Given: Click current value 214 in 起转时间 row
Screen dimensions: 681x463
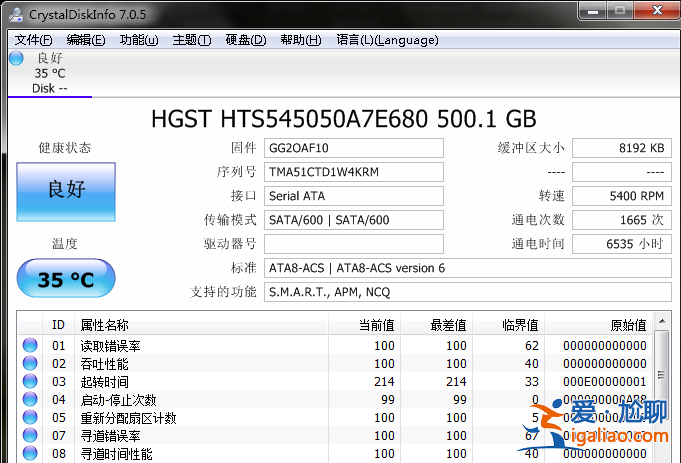Looking at the screenshot, I should pos(384,382).
